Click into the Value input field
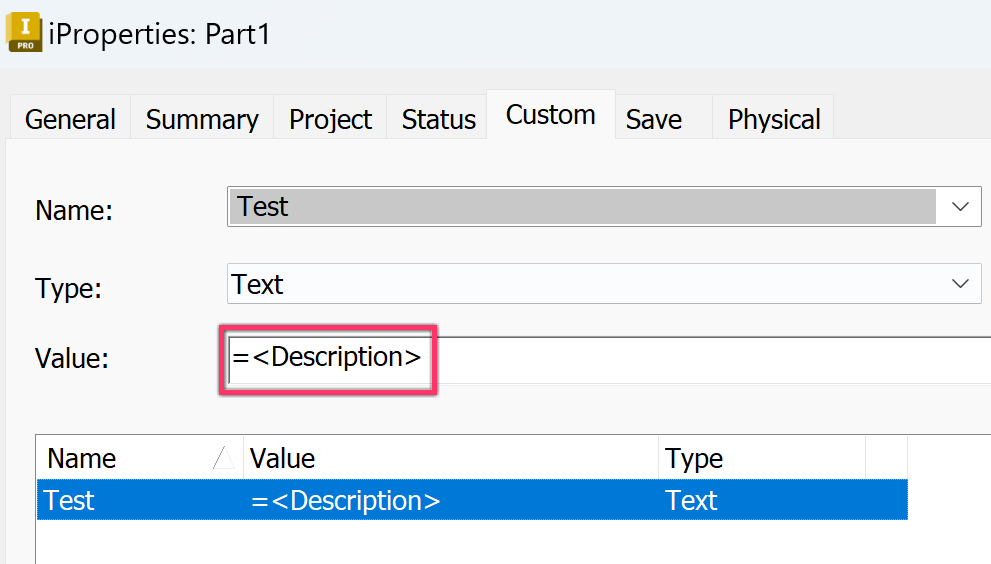This screenshot has width=991, height=564. tap(609, 360)
